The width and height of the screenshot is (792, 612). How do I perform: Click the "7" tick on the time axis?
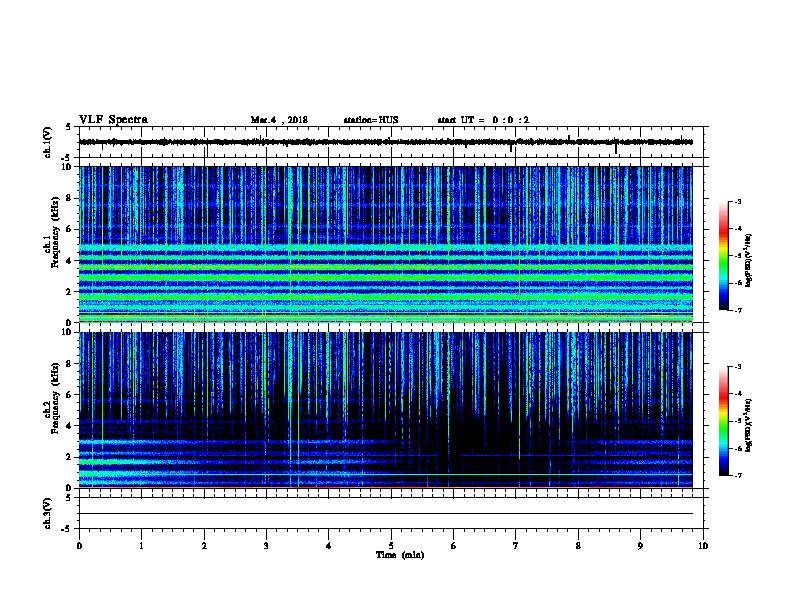pyautogui.click(x=516, y=546)
